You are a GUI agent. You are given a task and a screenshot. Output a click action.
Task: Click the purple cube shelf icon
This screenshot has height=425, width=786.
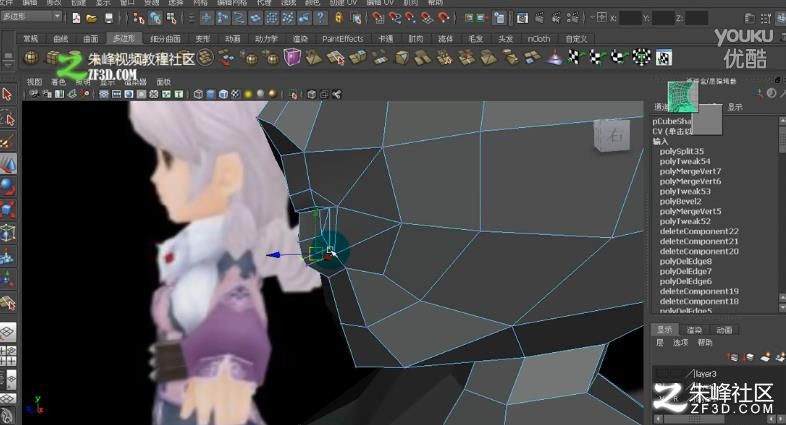292,57
